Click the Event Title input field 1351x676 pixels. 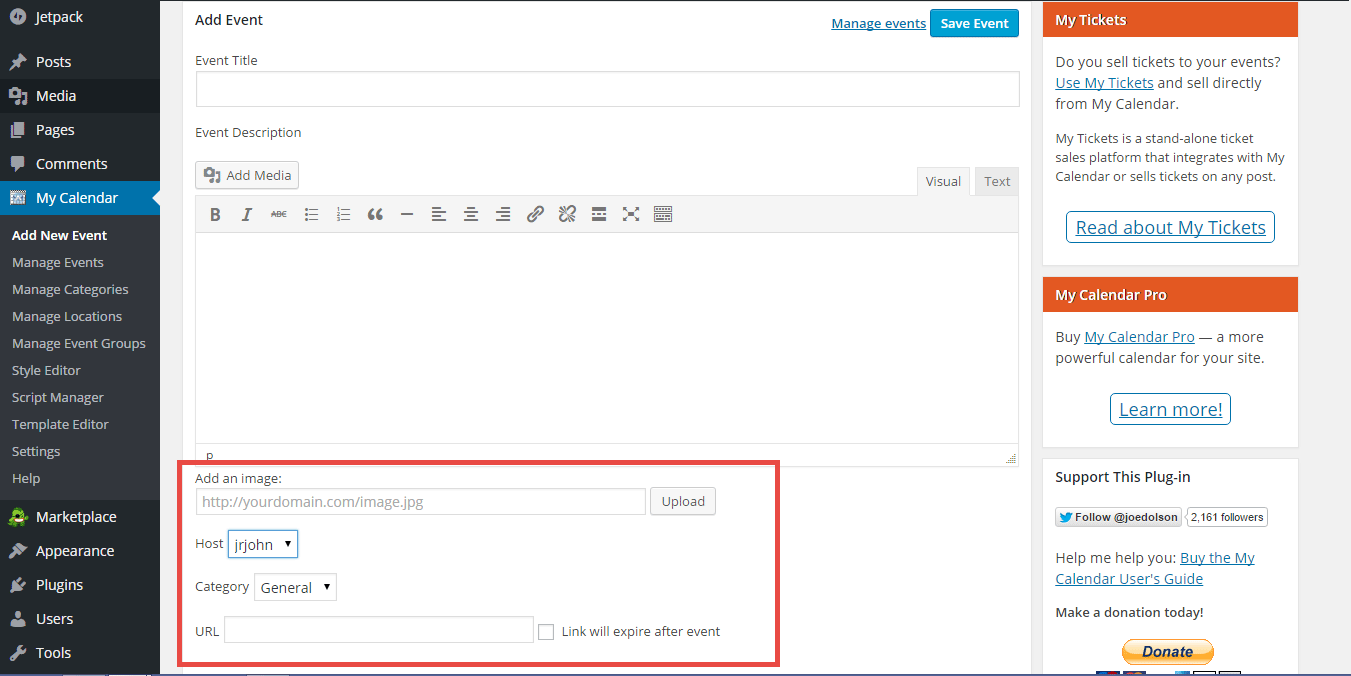click(x=608, y=89)
